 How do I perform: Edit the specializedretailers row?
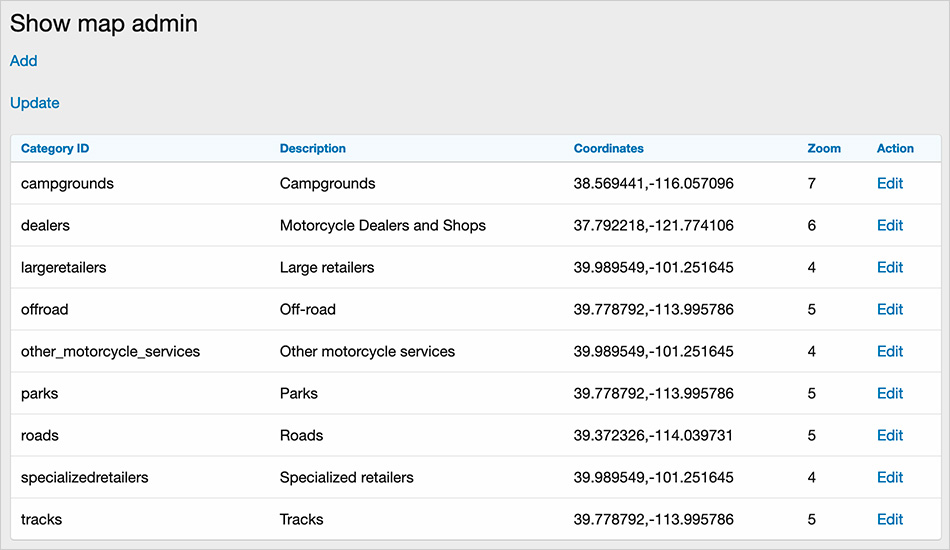[889, 478]
